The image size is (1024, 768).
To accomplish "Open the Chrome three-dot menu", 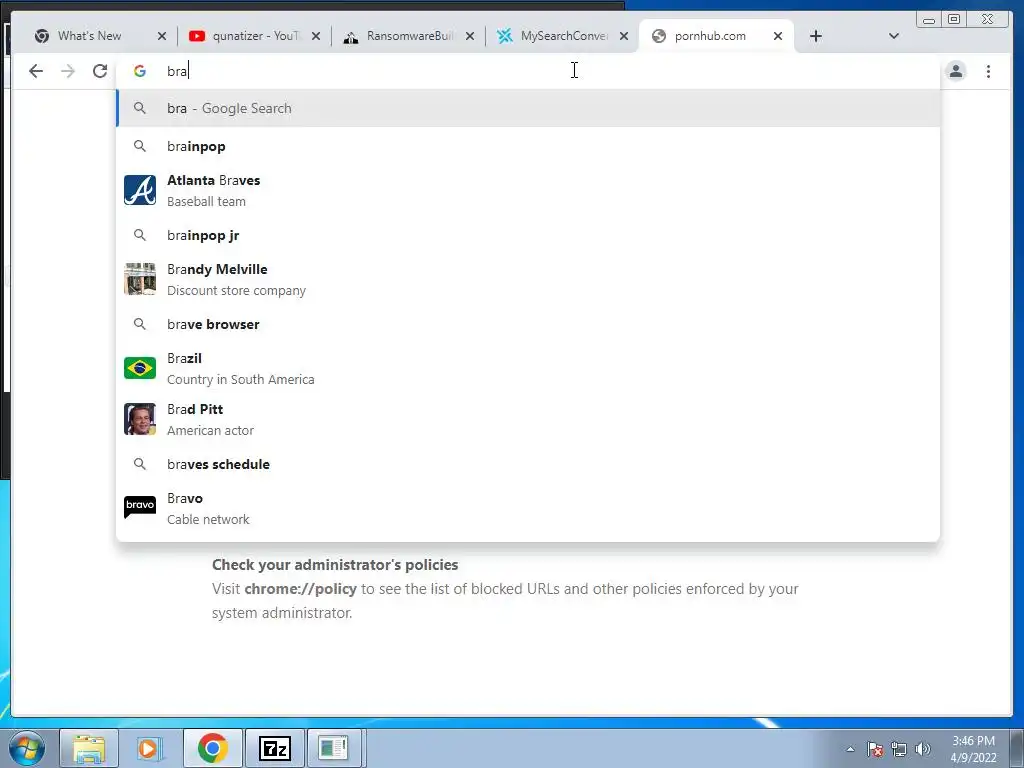I will coord(988,71).
